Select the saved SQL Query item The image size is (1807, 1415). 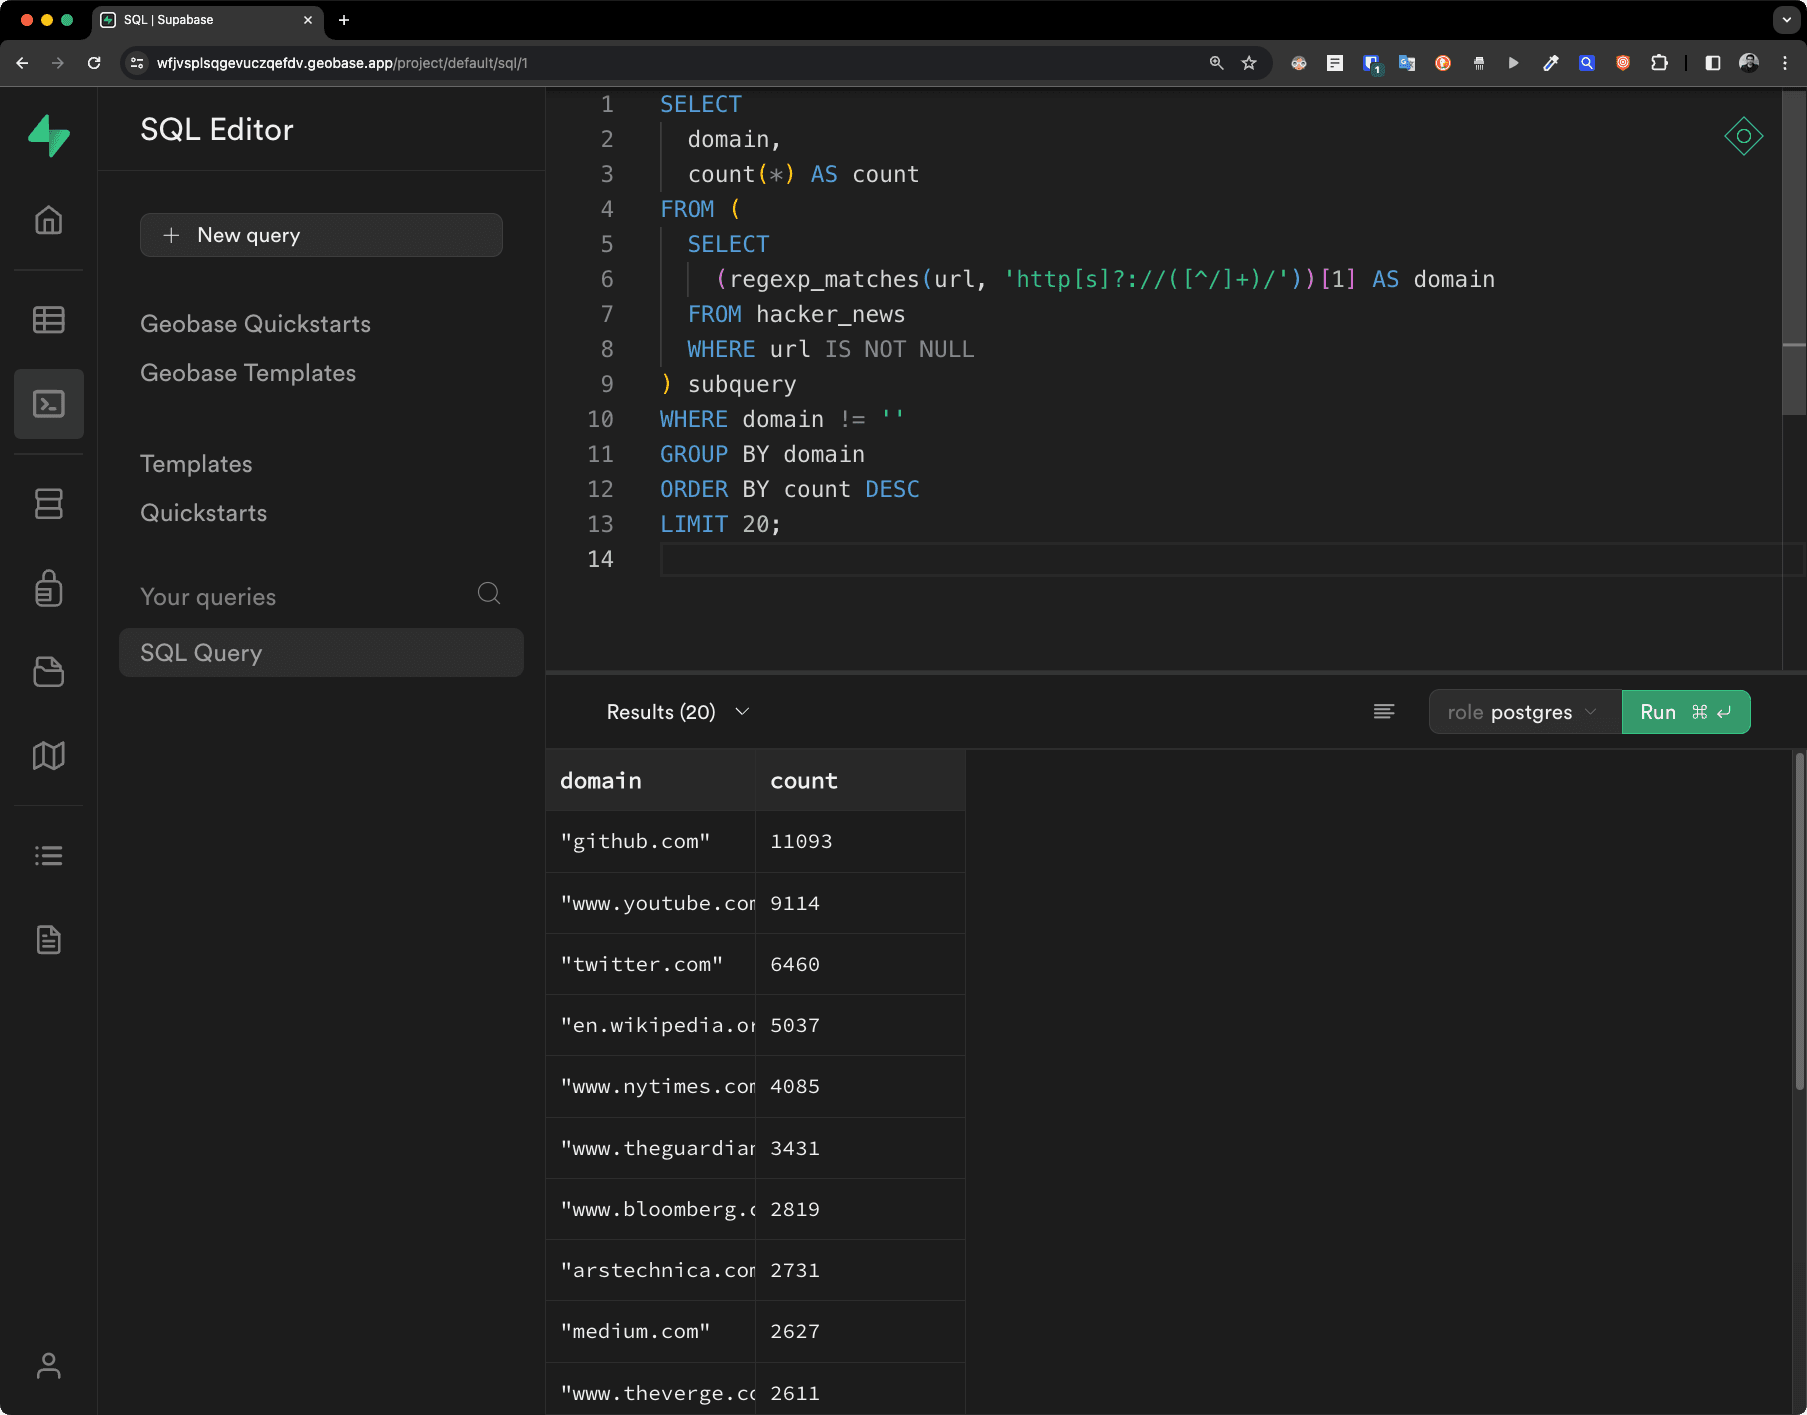[321, 653]
